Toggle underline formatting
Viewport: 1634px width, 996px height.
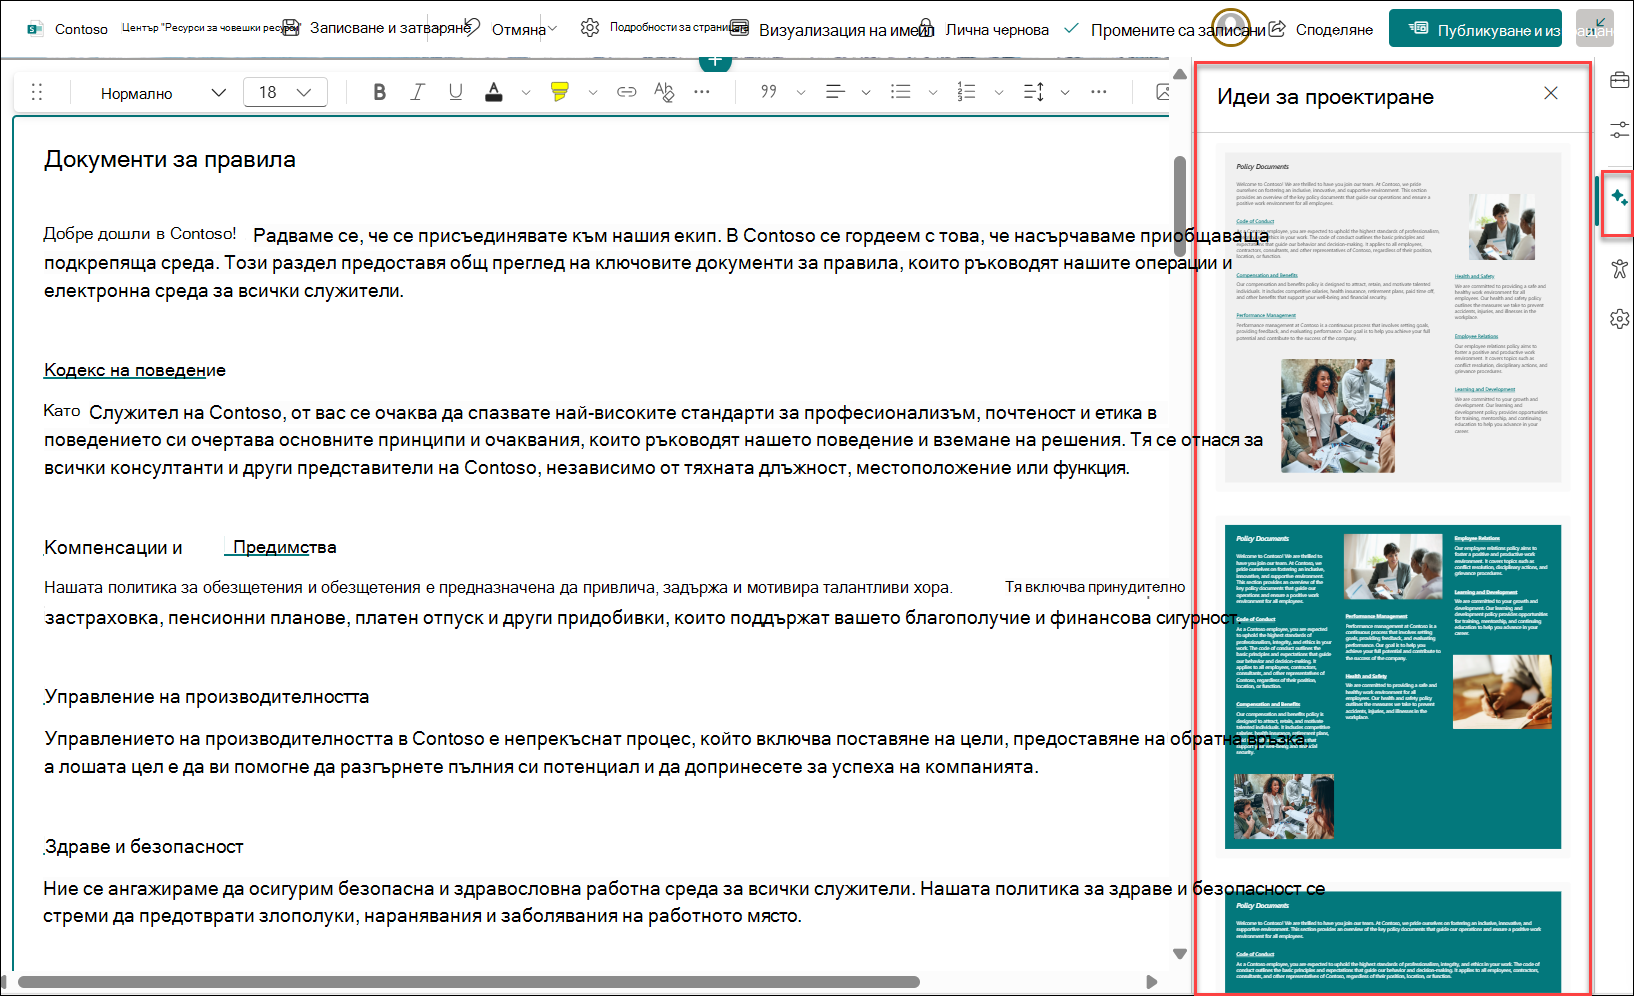[455, 92]
